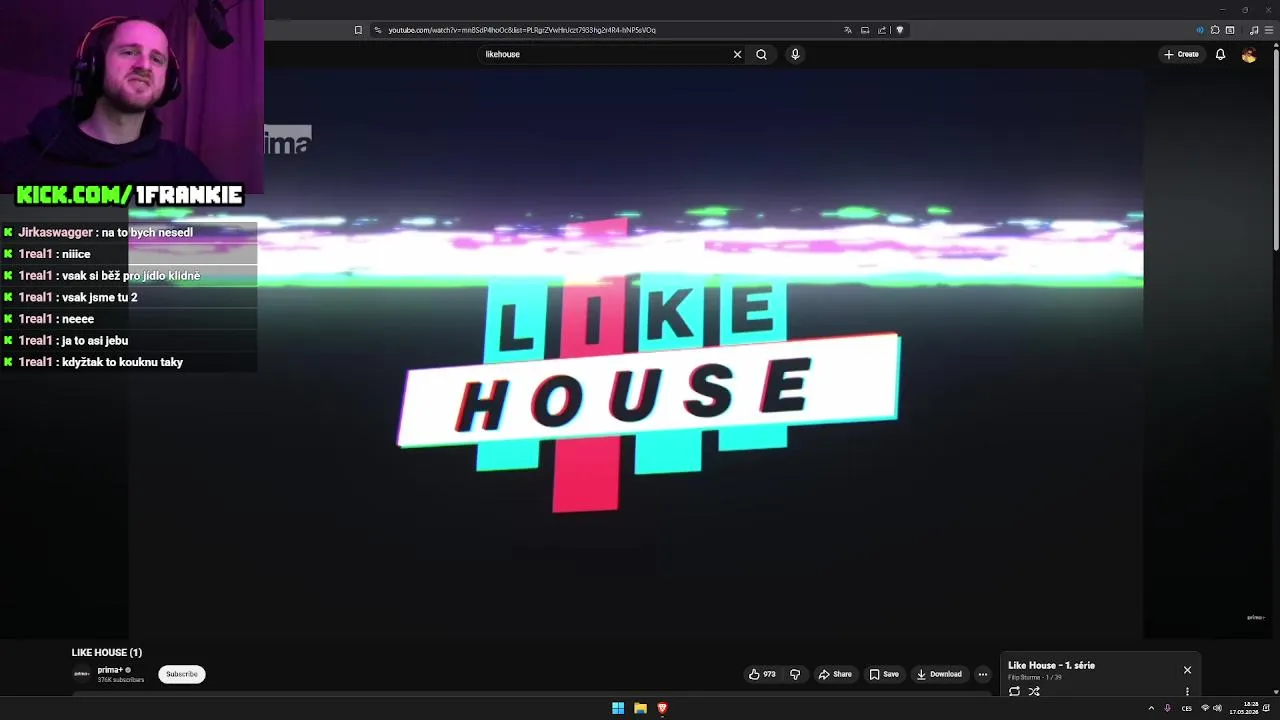Open the site settings icon before the URL
The width and height of the screenshot is (1280, 720).
377,30
